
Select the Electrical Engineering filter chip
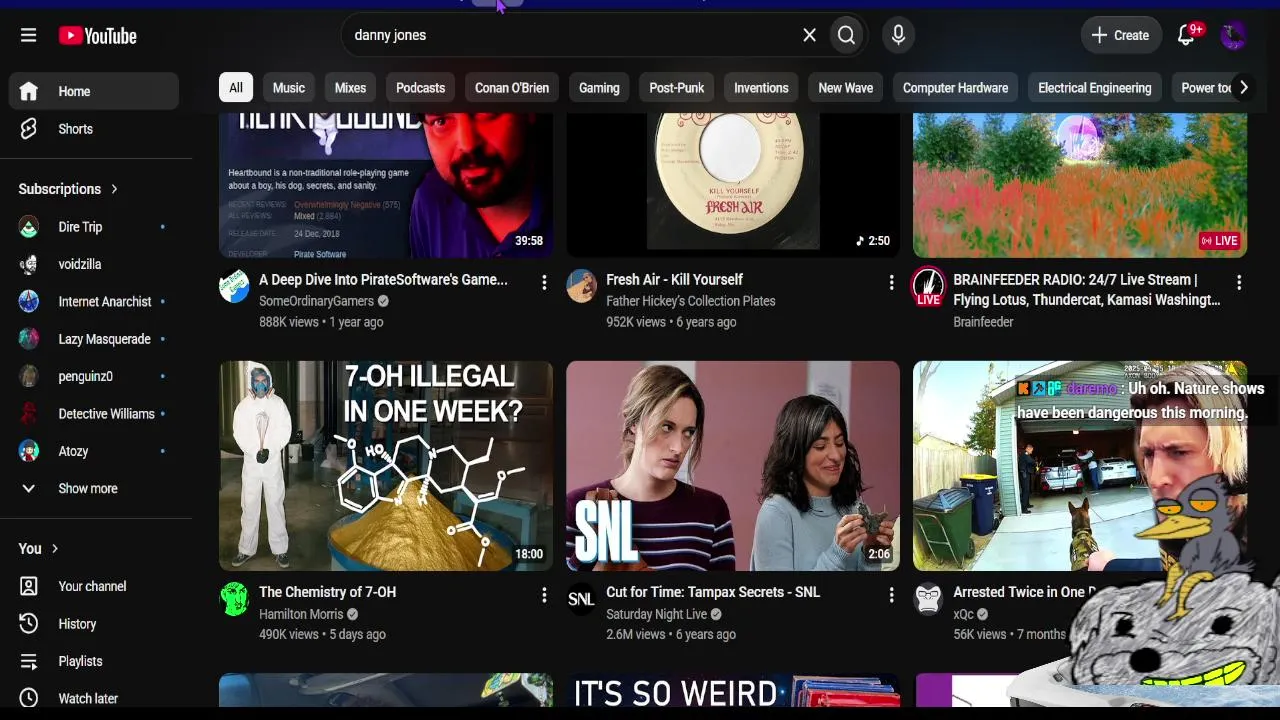[x=1095, y=88]
